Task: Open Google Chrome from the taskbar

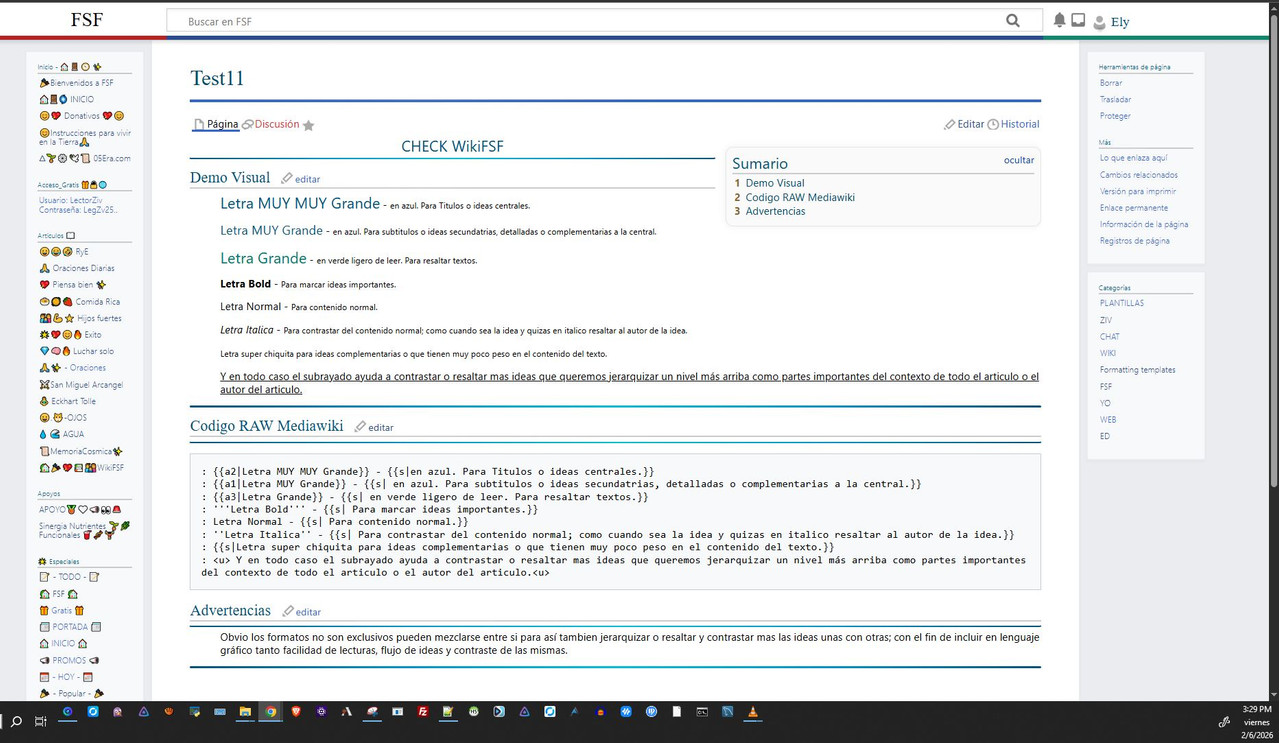Action: 270,712
